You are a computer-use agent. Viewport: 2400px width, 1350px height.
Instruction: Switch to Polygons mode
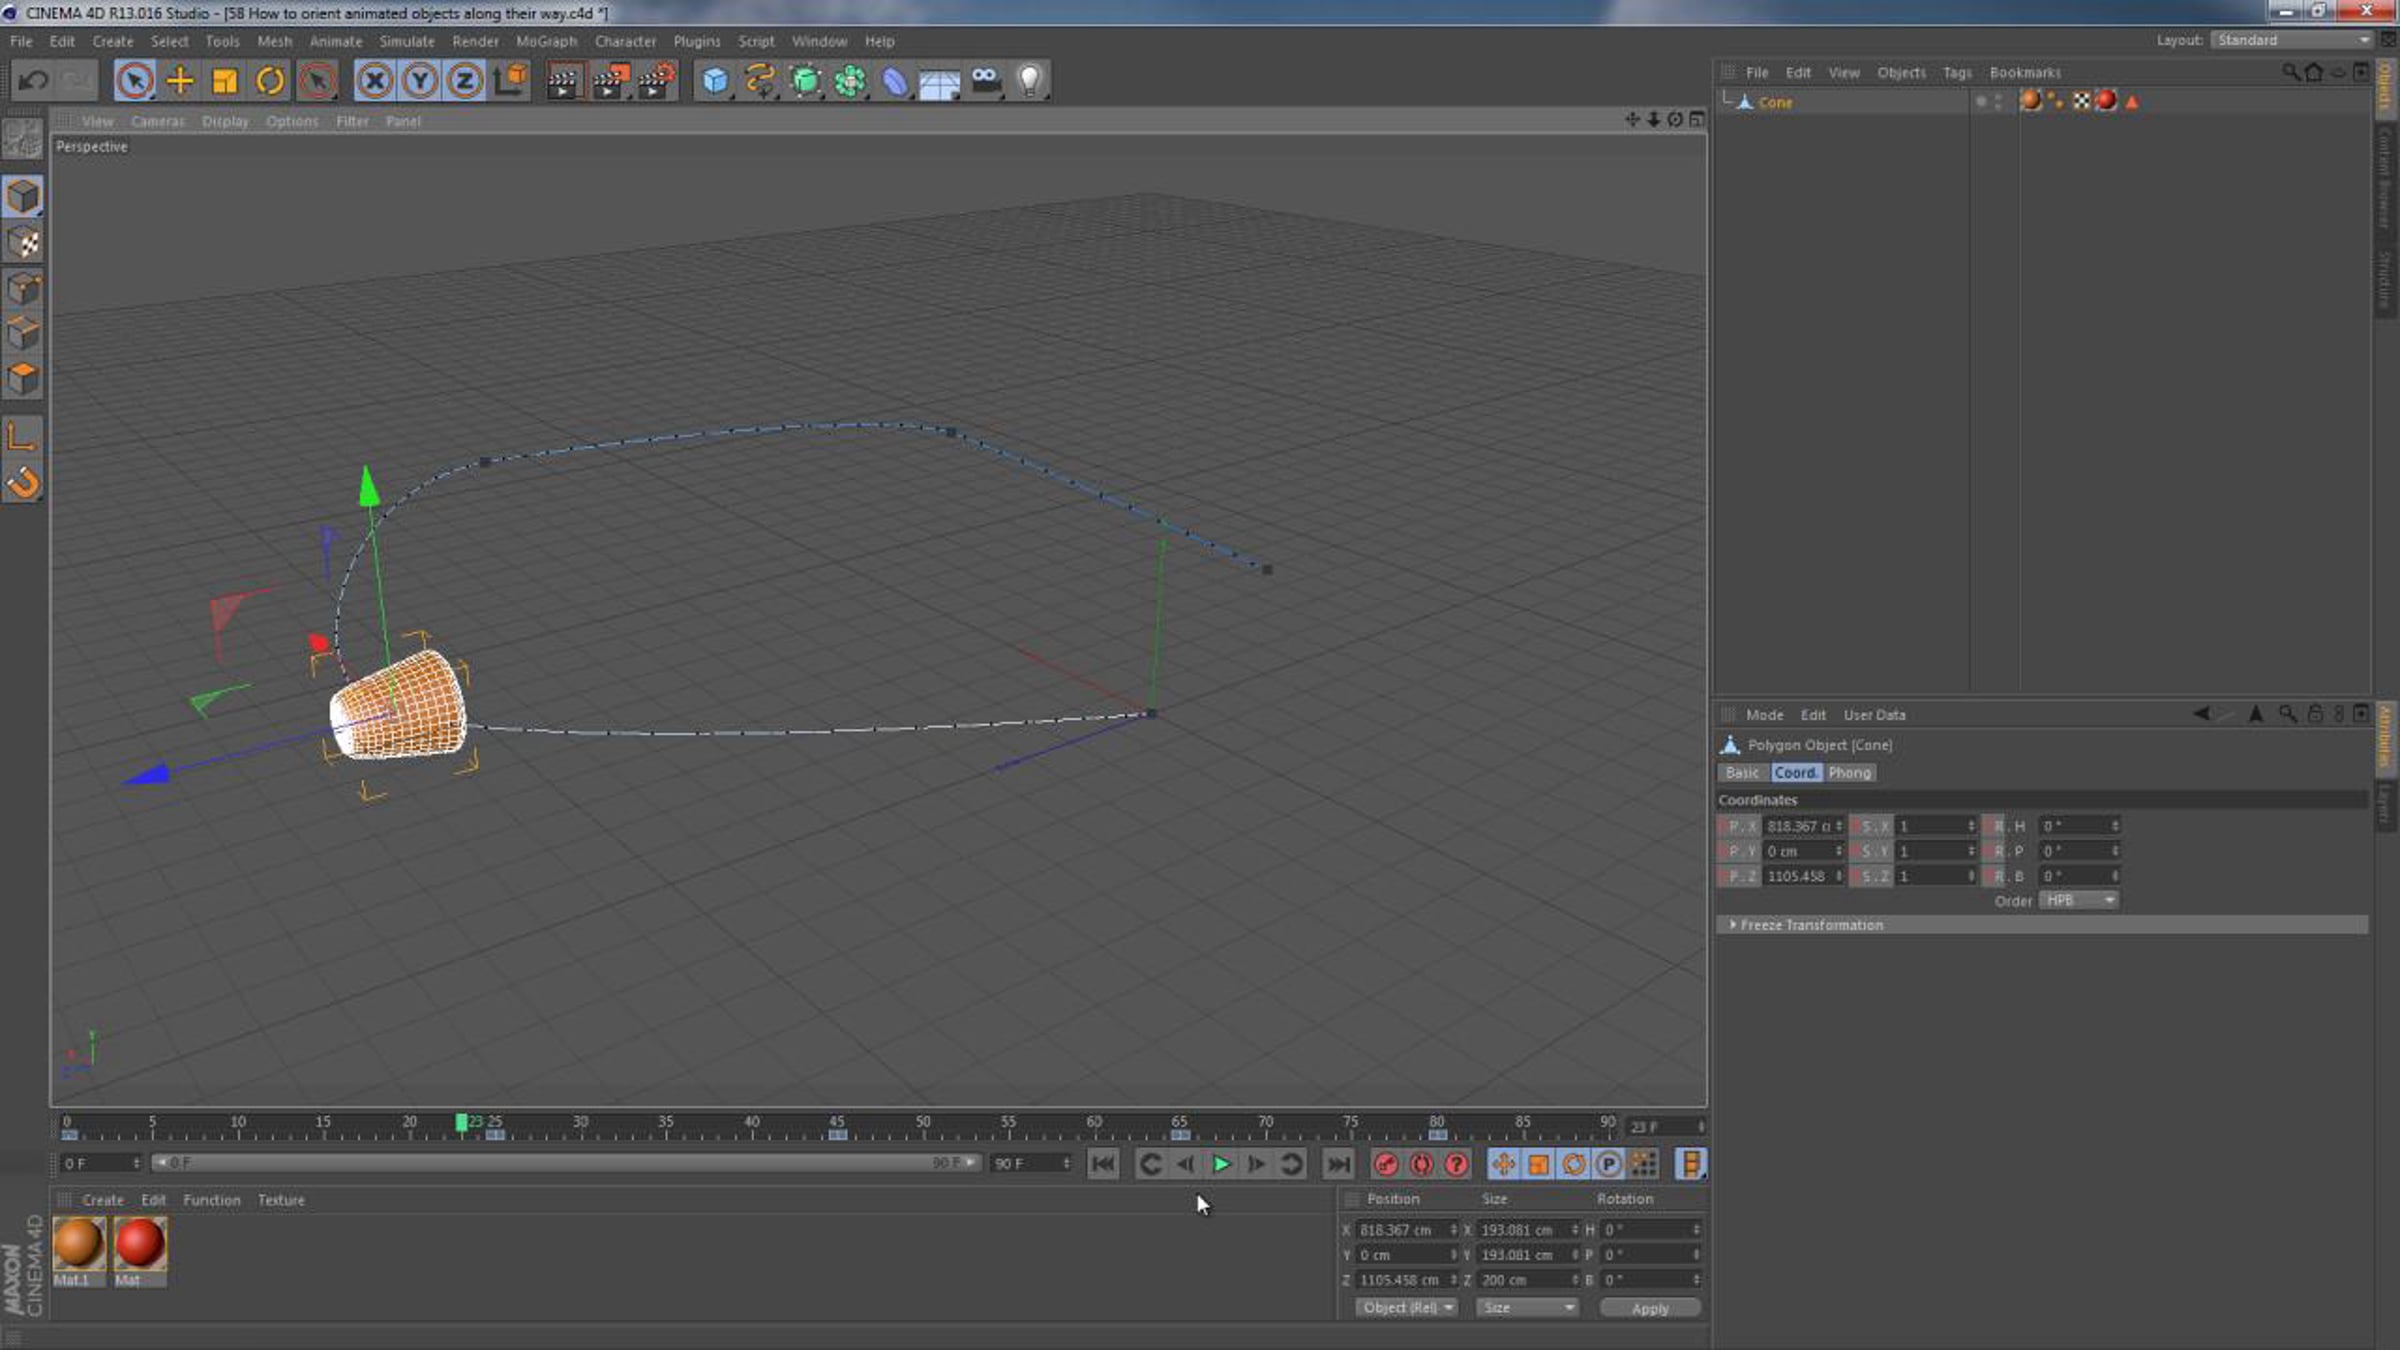point(22,379)
